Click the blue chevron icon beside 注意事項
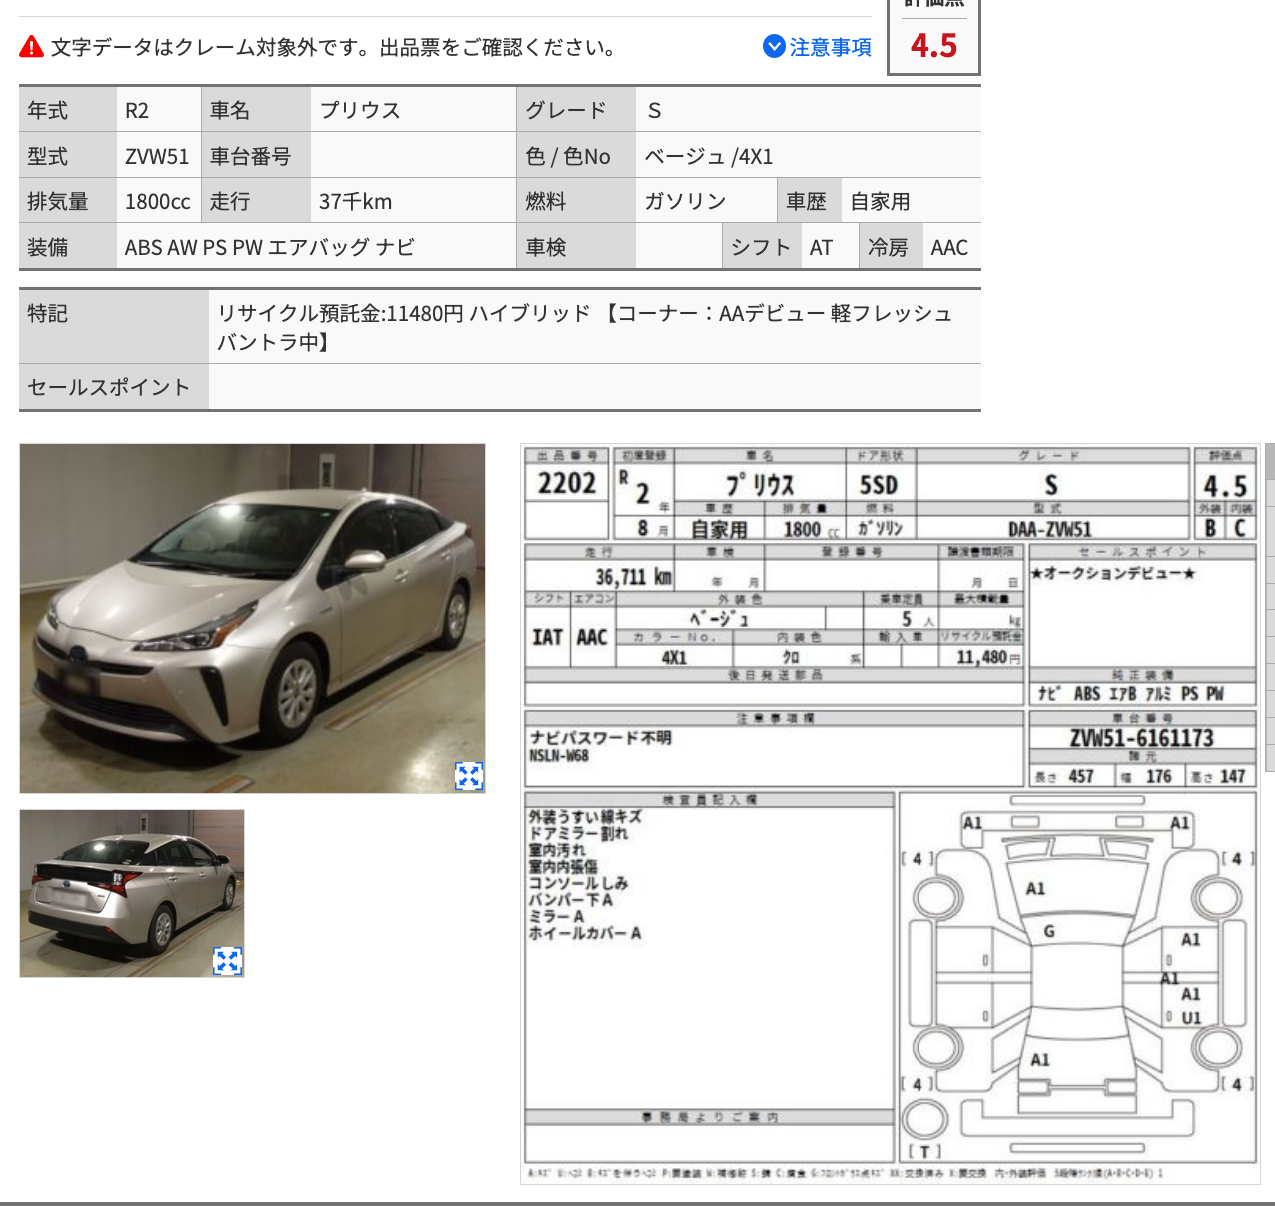Screen dimensions: 1275x1206 (x=774, y=46)
